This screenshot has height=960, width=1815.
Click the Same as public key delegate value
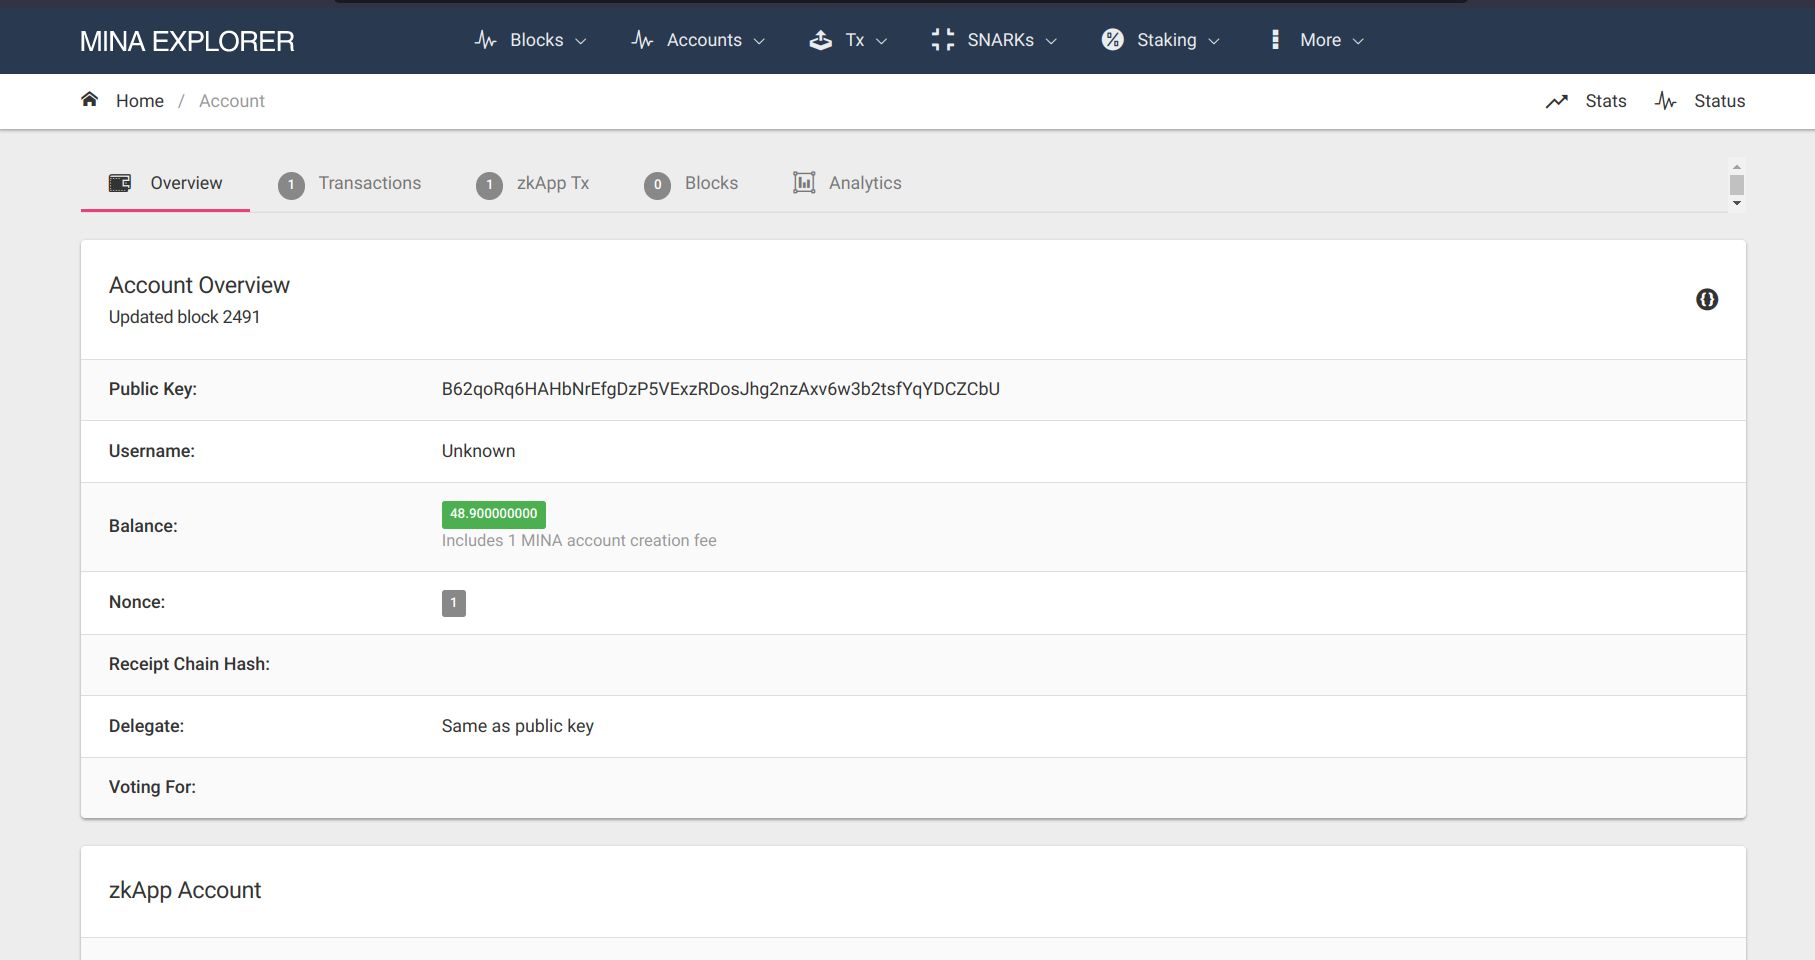point(518,726)
